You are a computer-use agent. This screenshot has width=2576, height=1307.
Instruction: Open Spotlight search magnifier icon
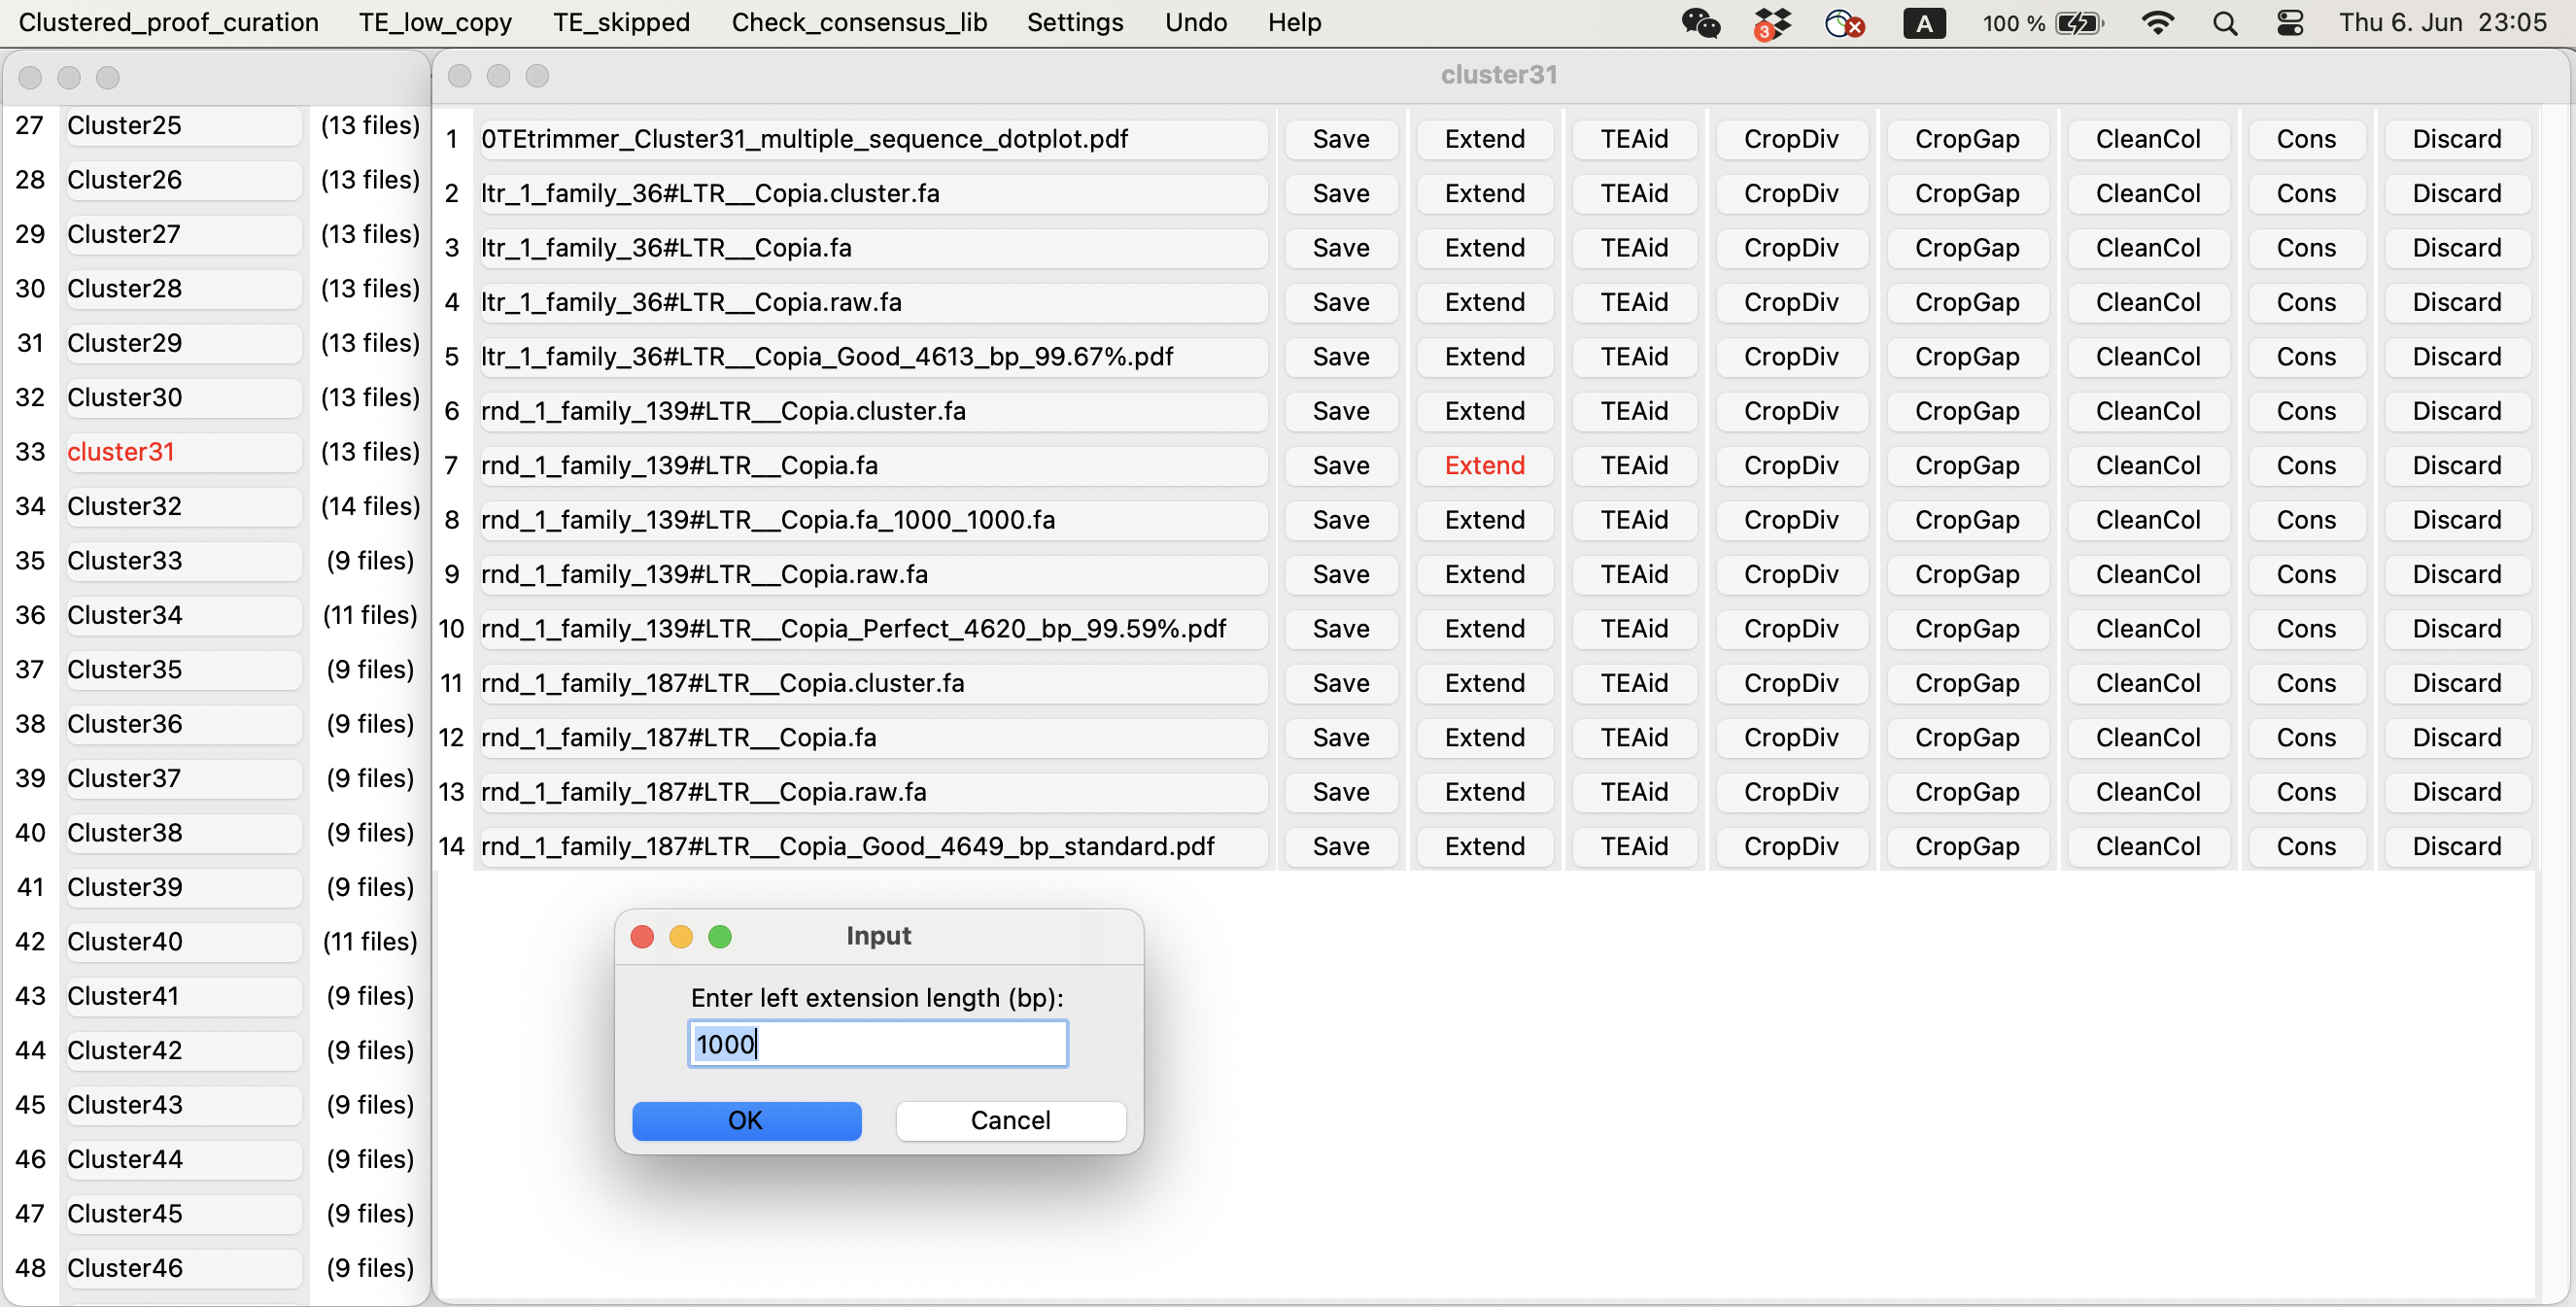pyautogui.click(x=2224, y=22)
